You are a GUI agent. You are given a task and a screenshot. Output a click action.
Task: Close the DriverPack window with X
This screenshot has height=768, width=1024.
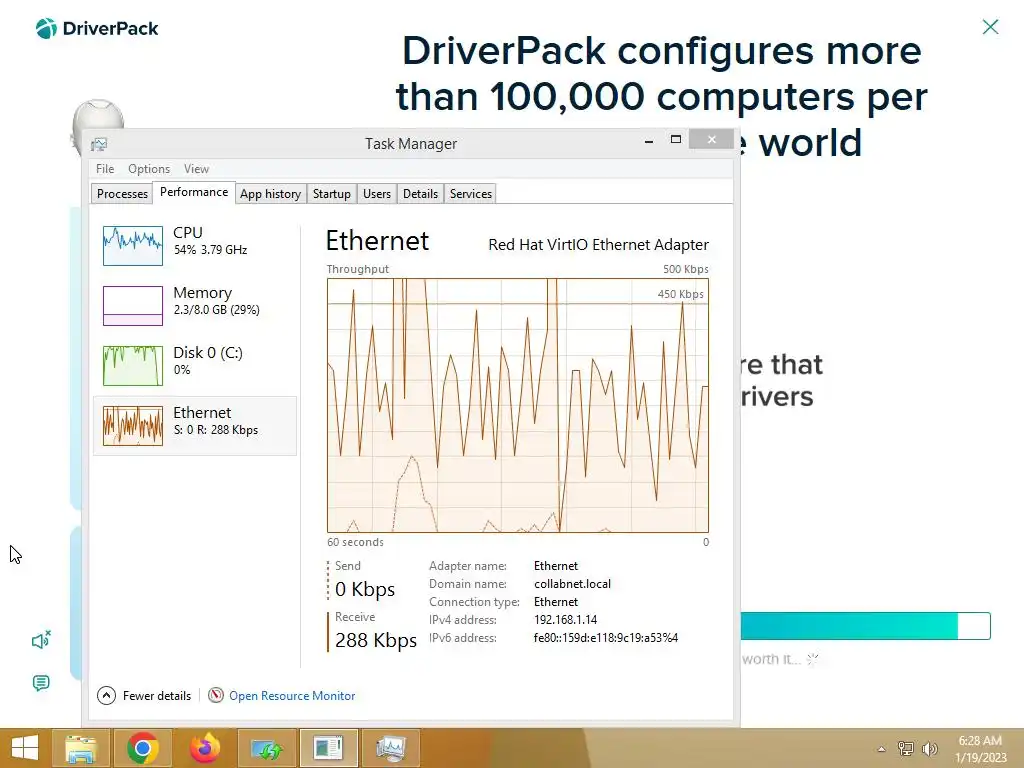[990, 27]
